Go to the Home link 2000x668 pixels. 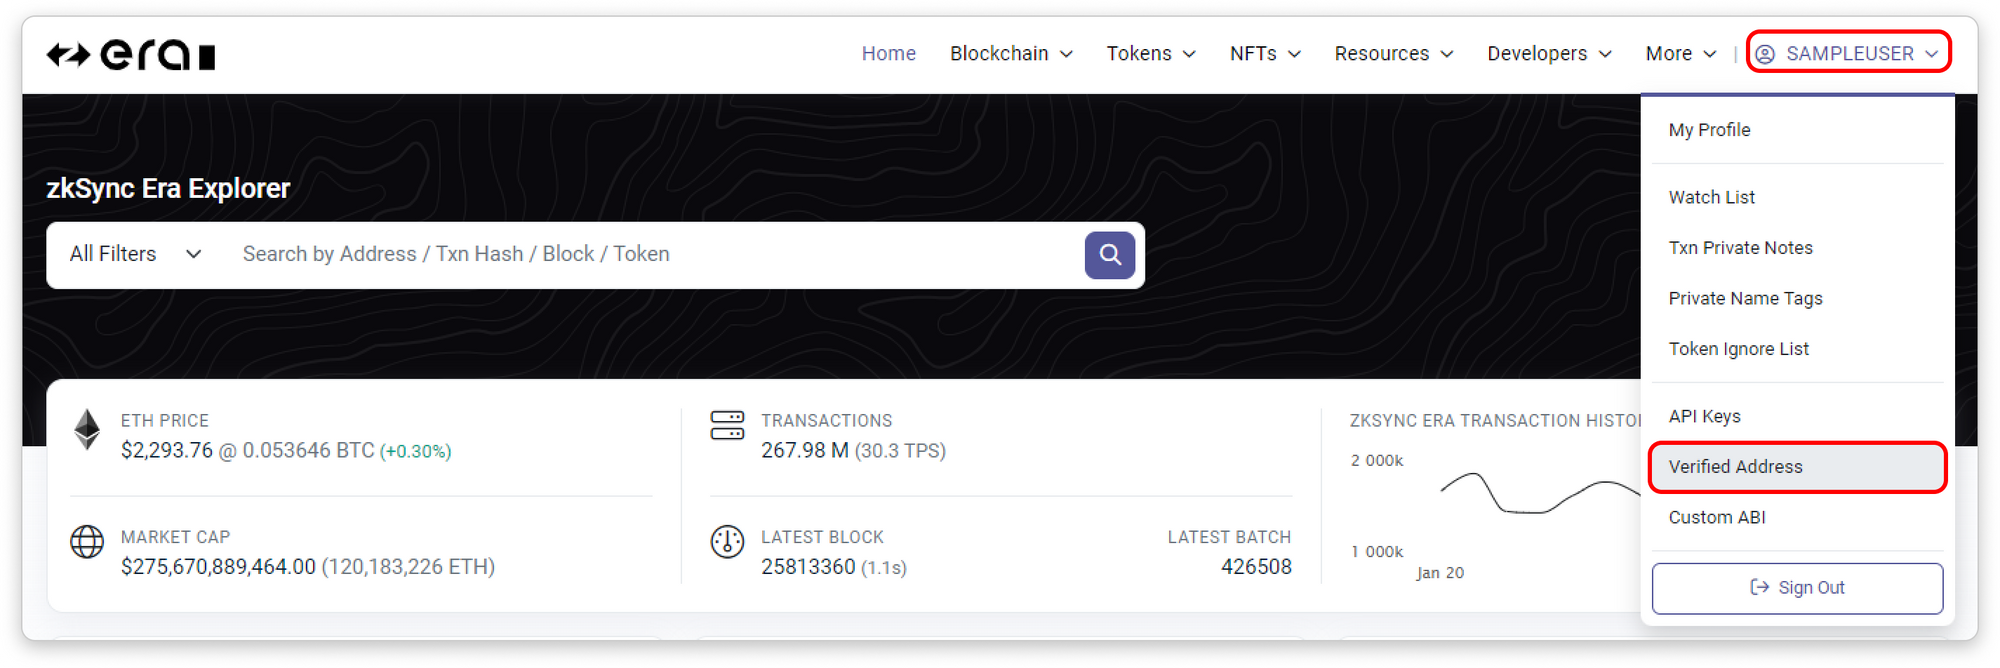tap(888, 54)
